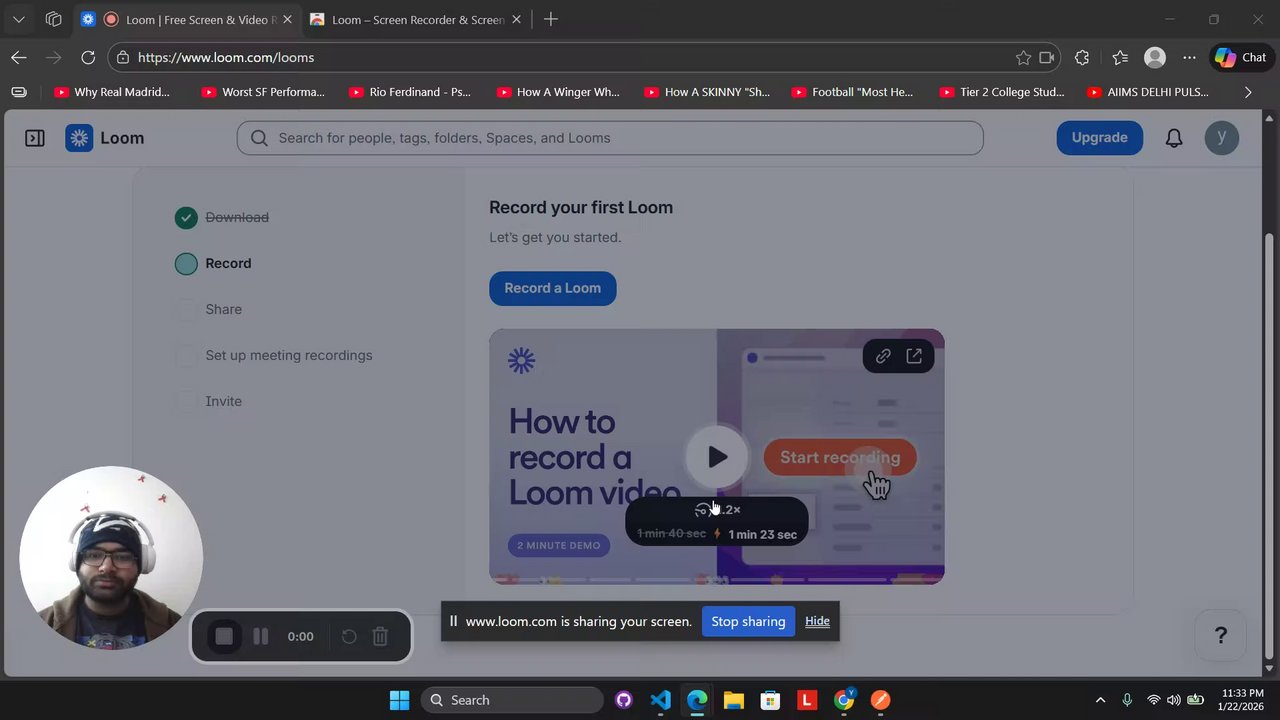Click the Loom search field
Screen dimensions: 1280x720
pos(610,138)
